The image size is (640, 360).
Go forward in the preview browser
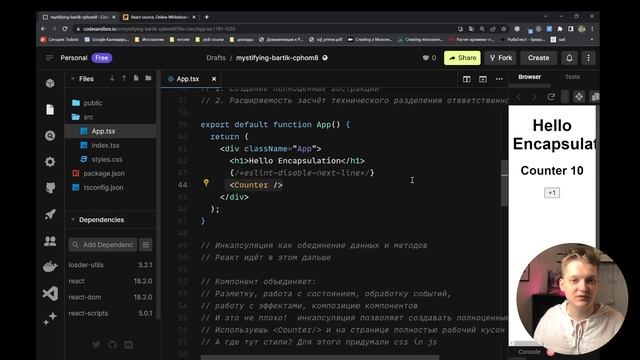point(534,97)
